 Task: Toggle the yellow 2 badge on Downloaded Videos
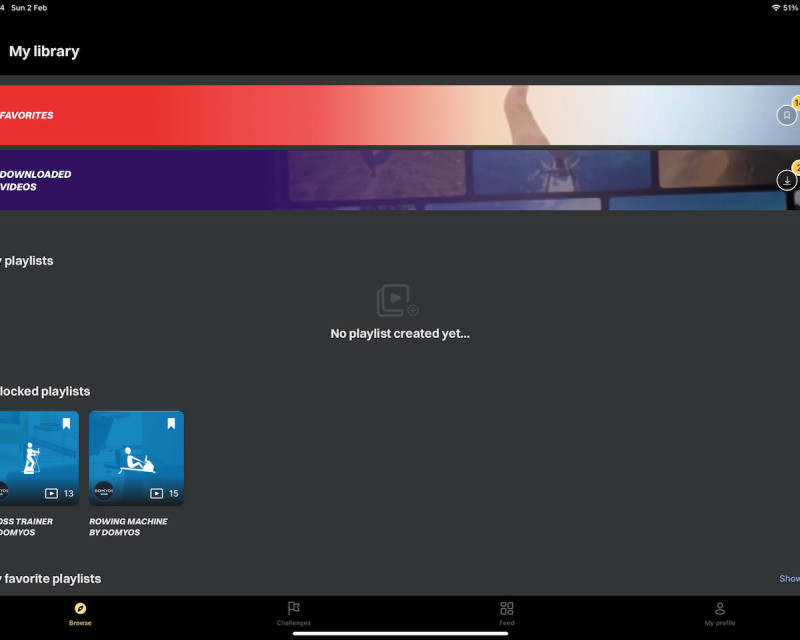pos(797,167)
